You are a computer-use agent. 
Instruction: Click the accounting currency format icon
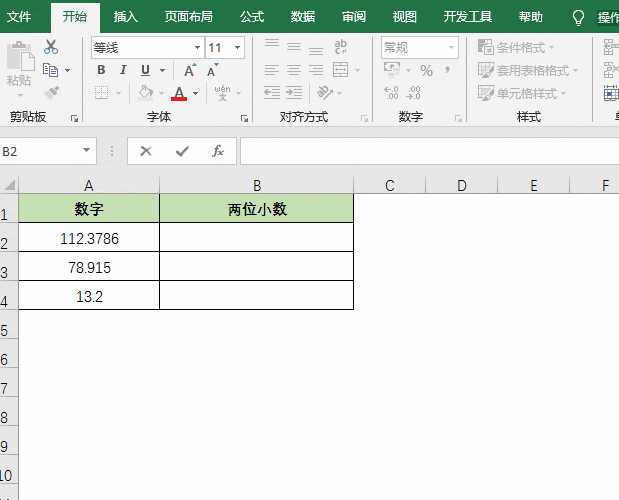click(392, 70)
